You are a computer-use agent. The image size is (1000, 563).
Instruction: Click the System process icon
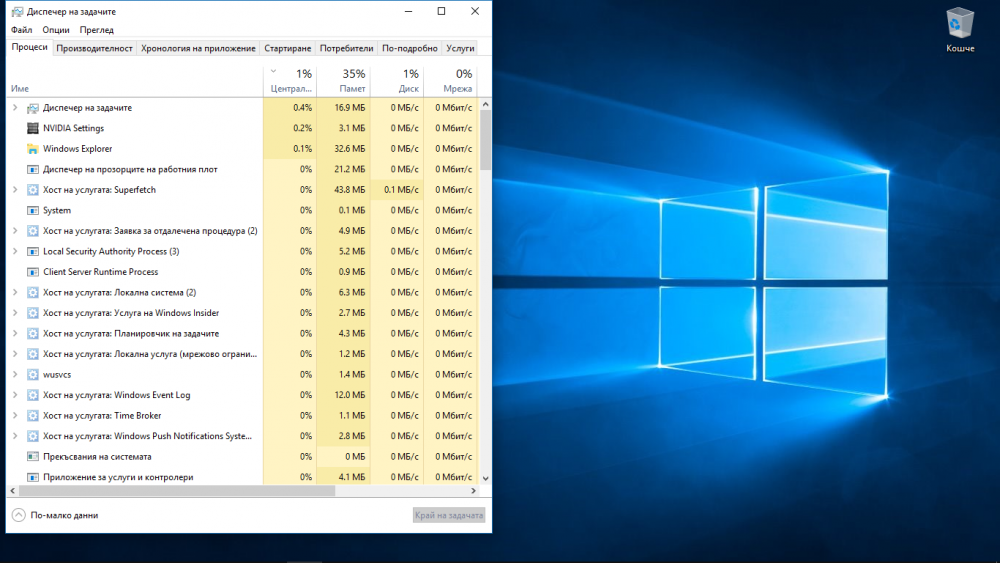pos(33,210)
